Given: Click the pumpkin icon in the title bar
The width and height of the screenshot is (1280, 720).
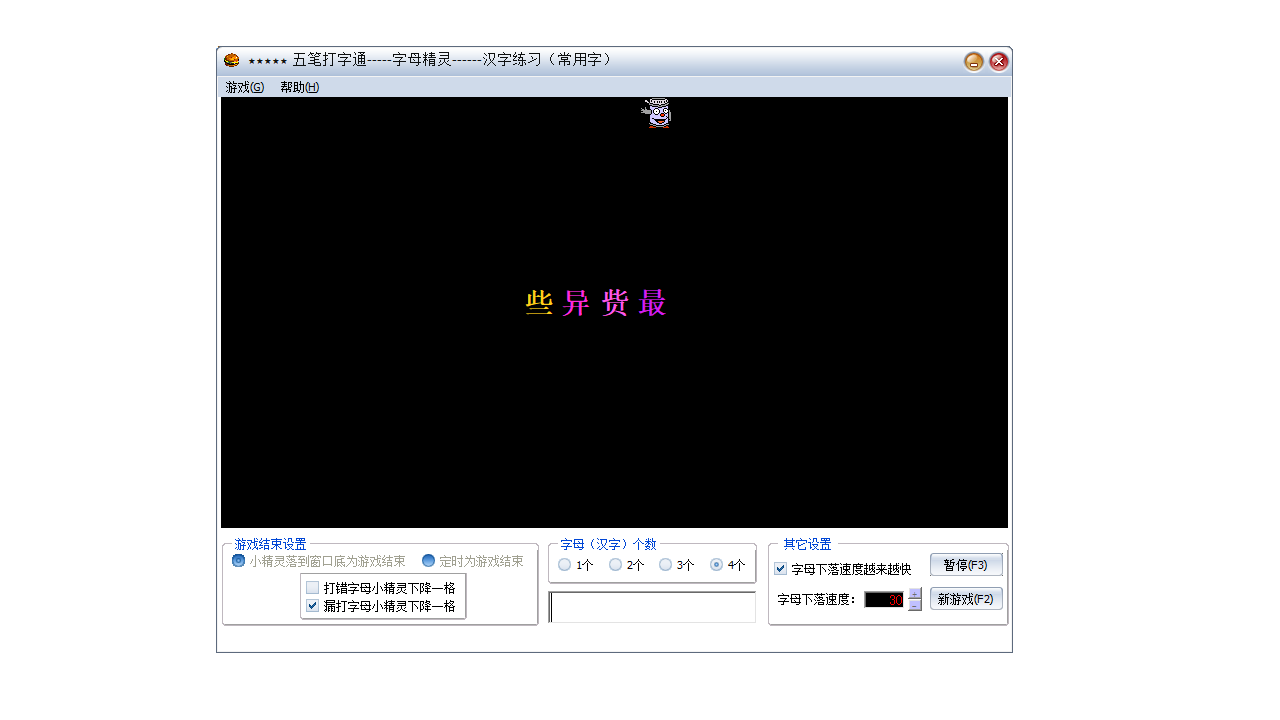Looking at the screenshot, I should point(231,60).
